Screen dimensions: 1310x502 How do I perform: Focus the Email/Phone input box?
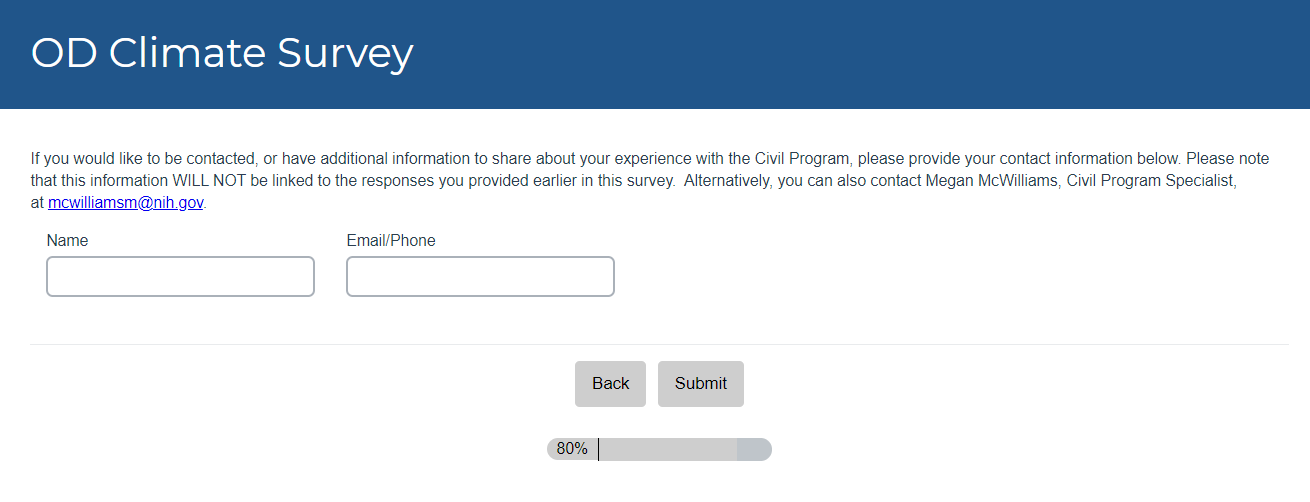point(480,276)
